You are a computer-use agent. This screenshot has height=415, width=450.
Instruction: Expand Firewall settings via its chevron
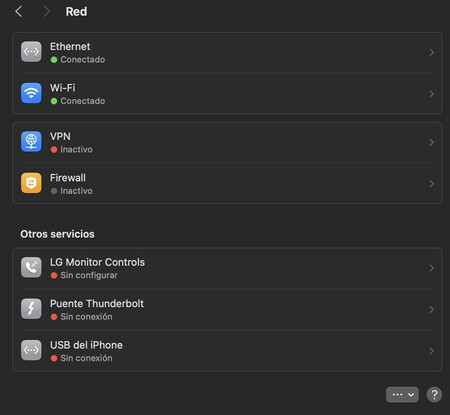(x=431, y=184)
